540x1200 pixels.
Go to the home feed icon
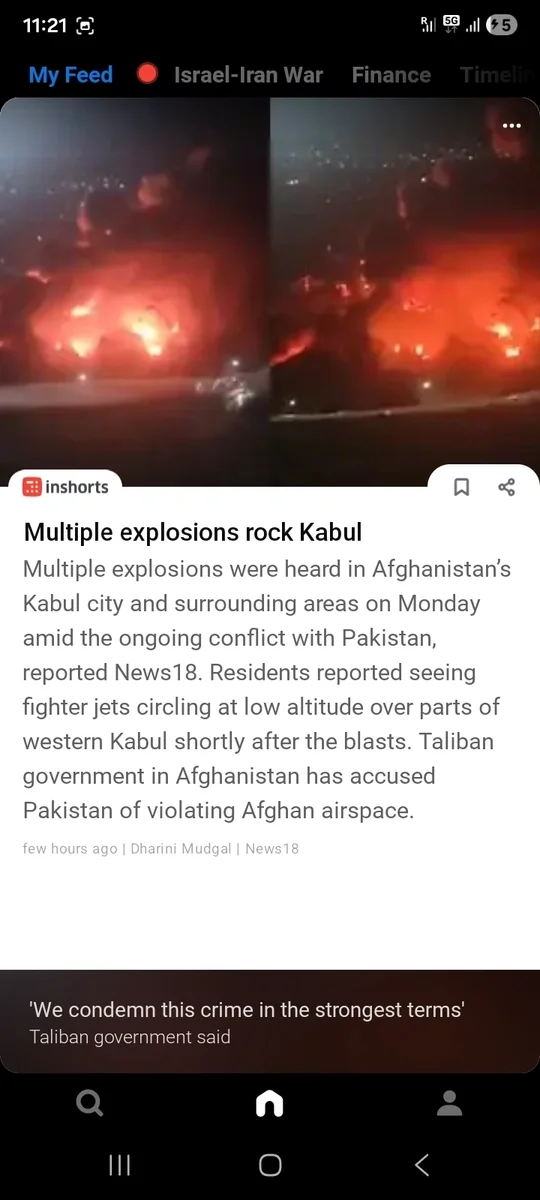tap(270, 1103)
